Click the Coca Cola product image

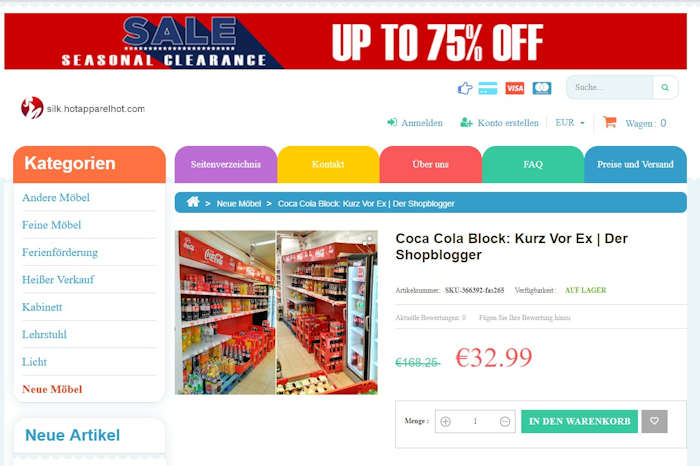pos(276,312)
